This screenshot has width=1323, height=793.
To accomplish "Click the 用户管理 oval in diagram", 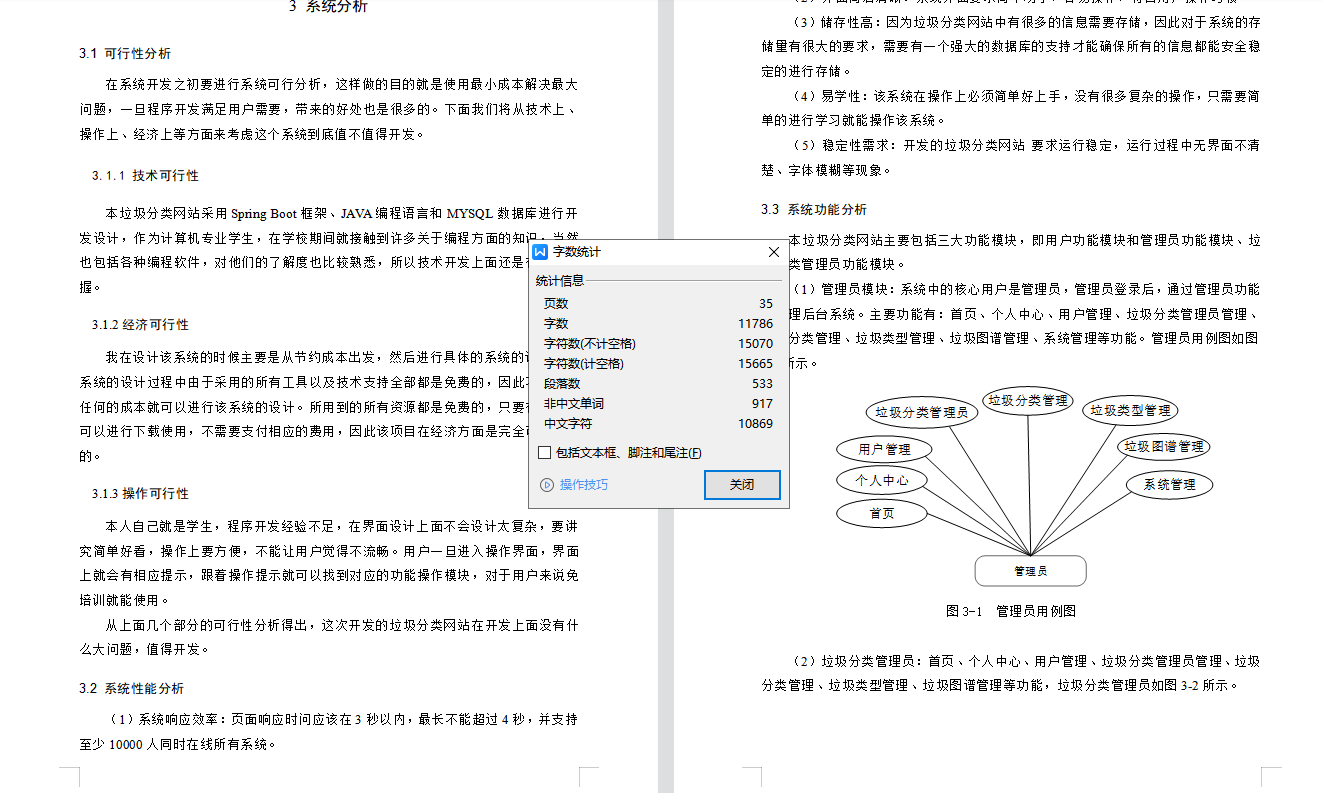I will (x=885, y=449).
